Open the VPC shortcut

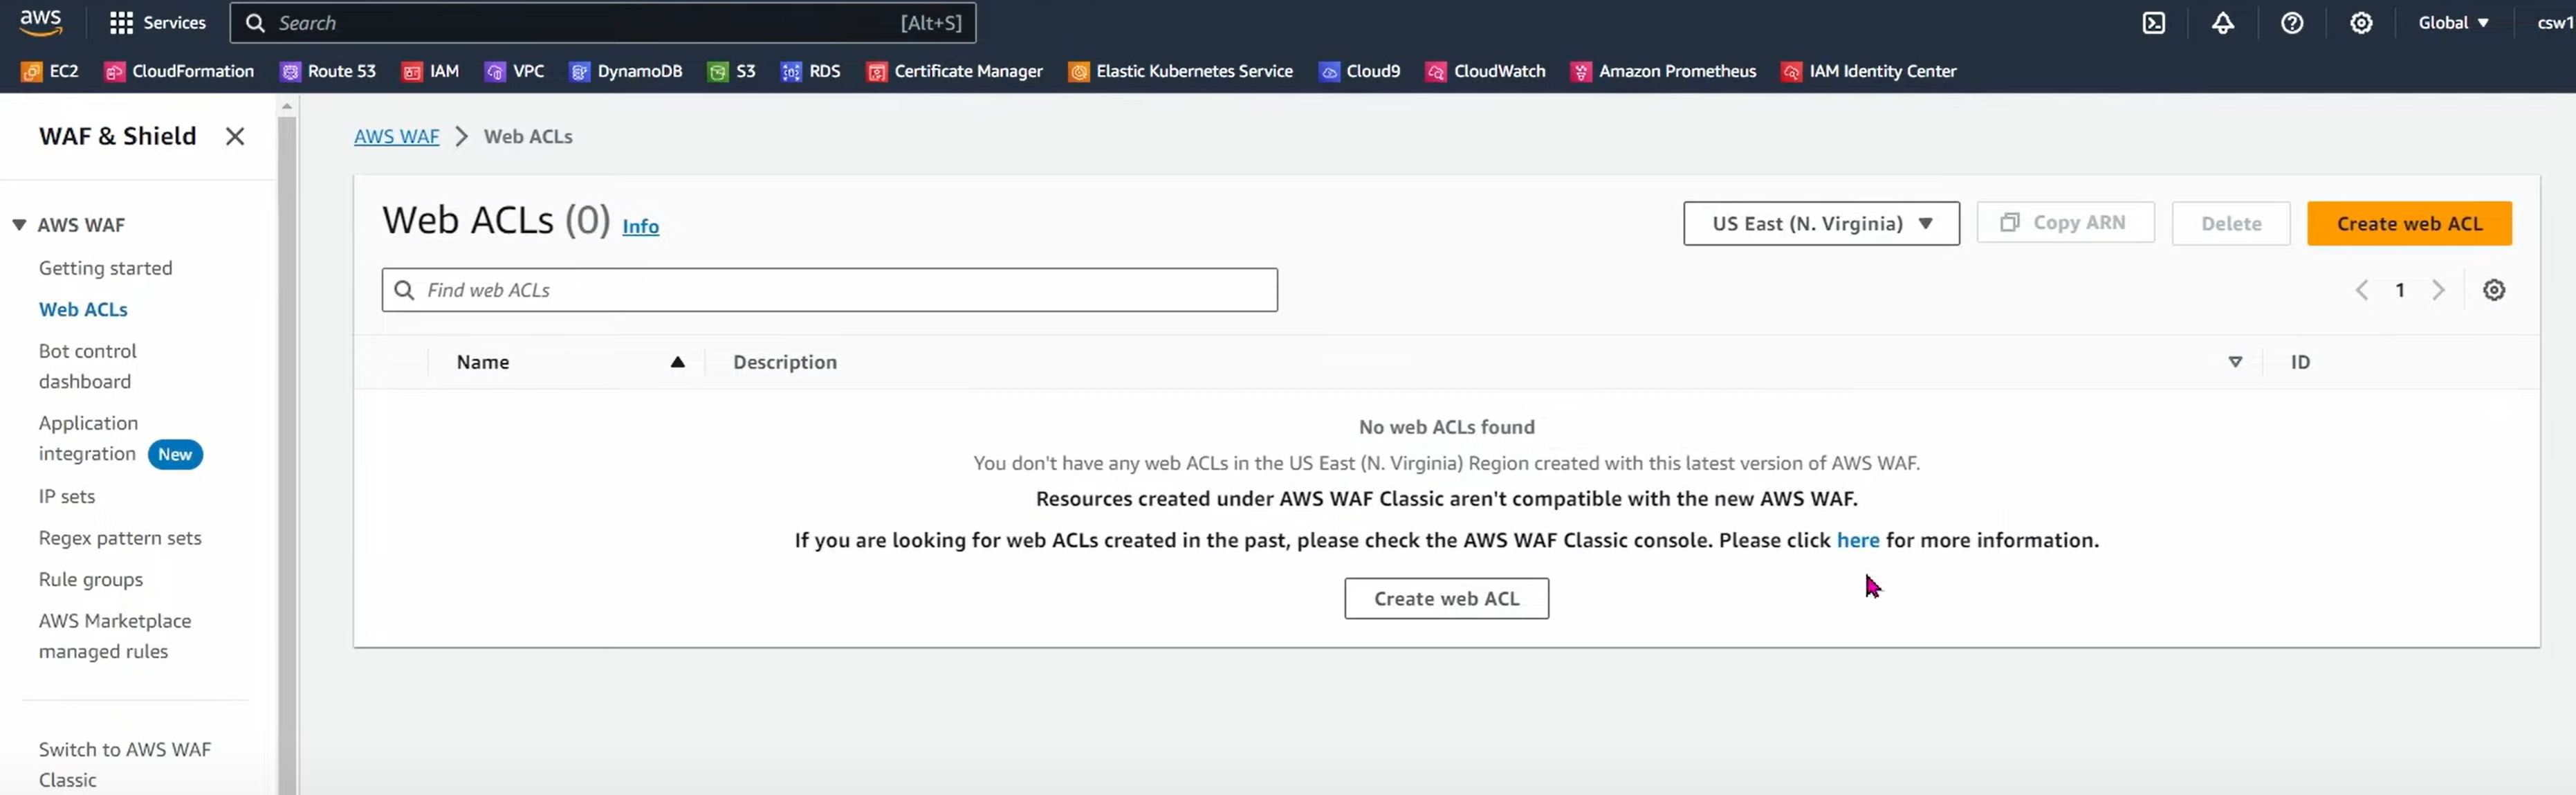click(515, 71)
